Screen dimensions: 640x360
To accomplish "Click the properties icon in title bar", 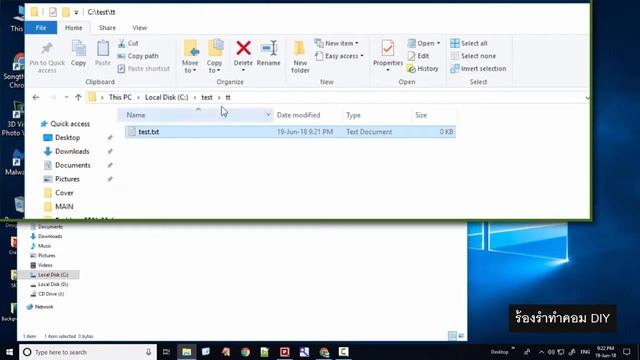I will [x=53, y=12].
